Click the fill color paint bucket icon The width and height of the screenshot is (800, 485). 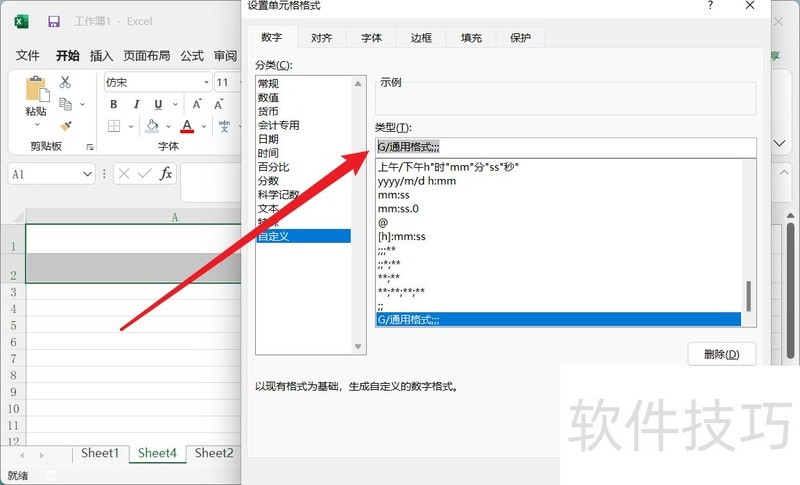tap(152, 126)
